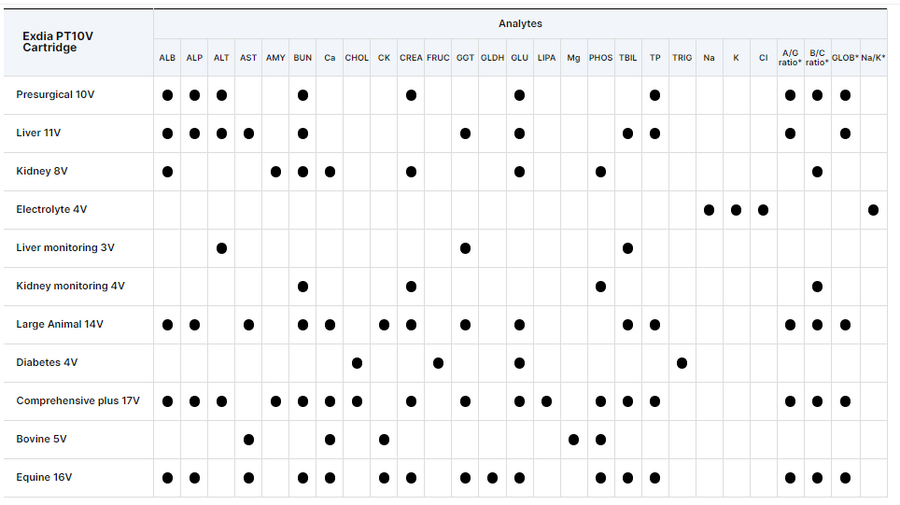Select the Presurgical 10V row label

[x=55, y=95]
